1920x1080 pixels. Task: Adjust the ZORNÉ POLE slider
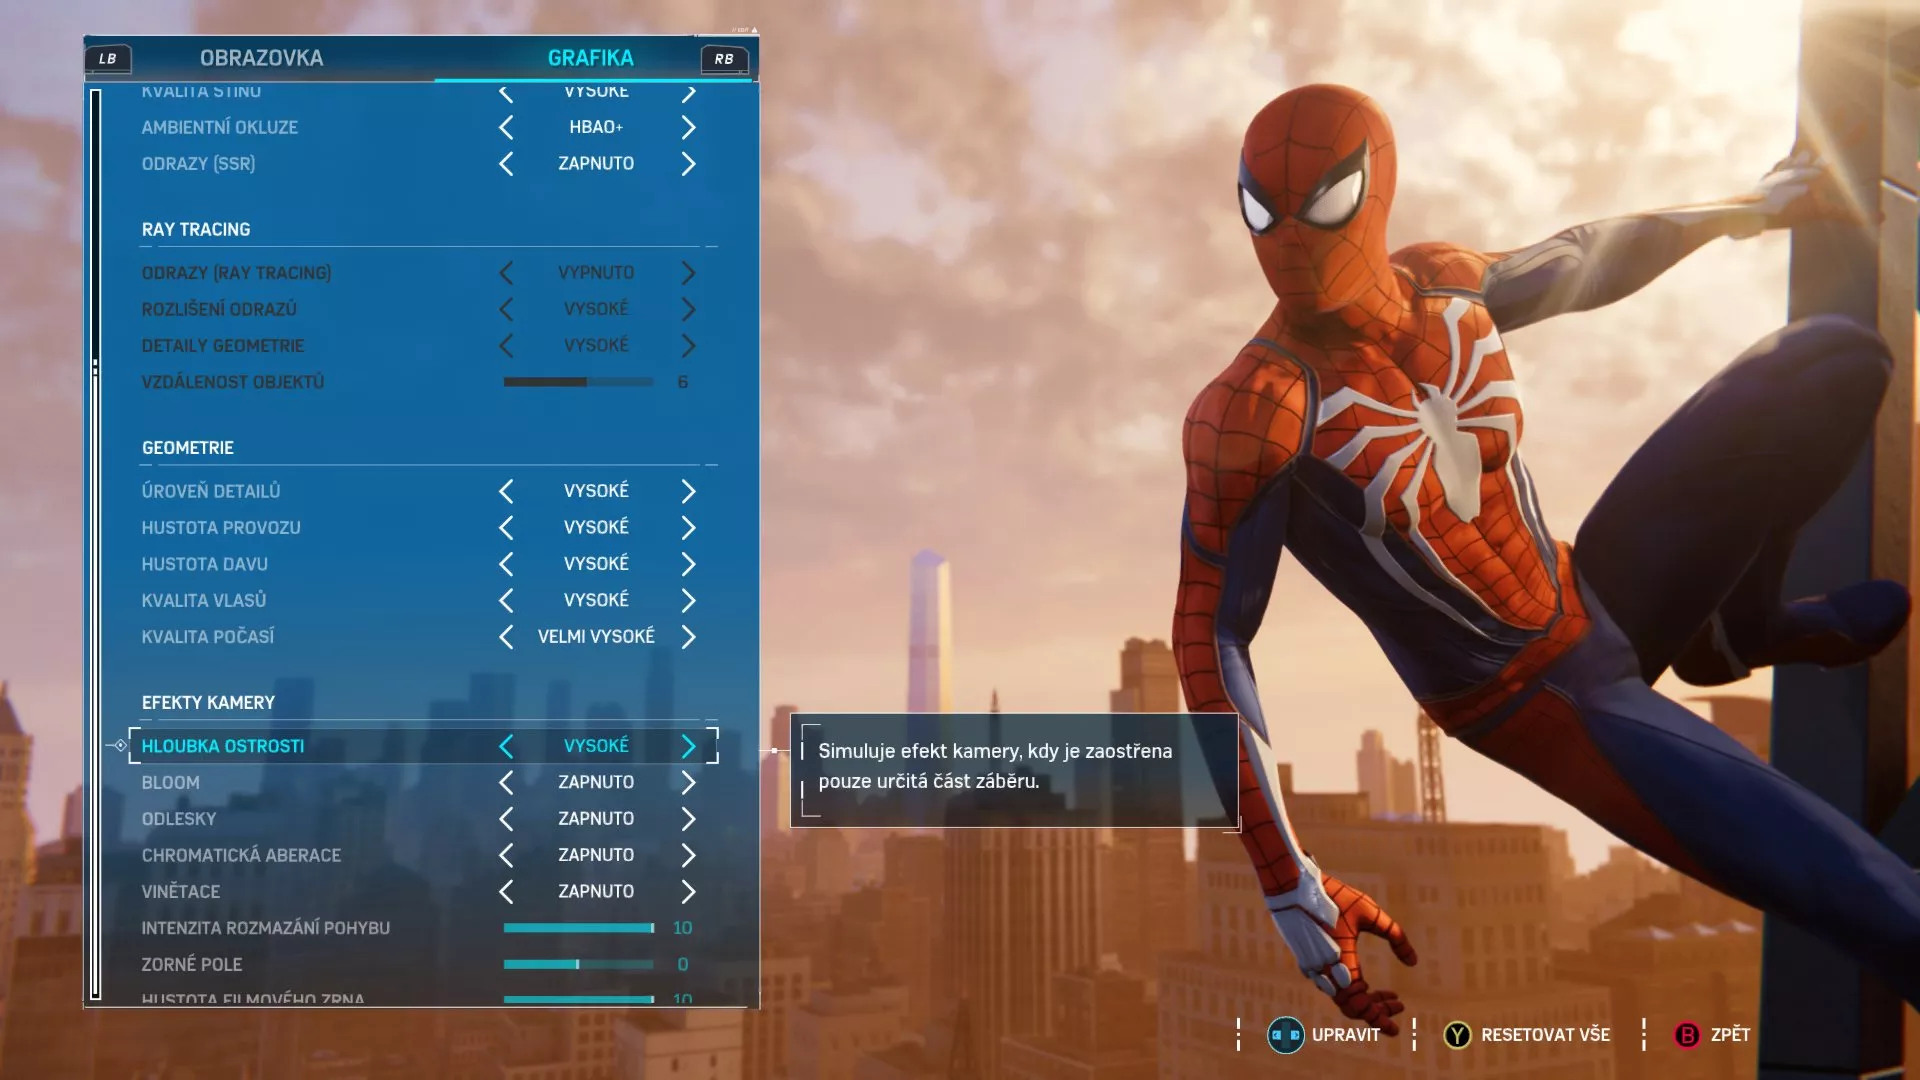[x=578, y=964]
